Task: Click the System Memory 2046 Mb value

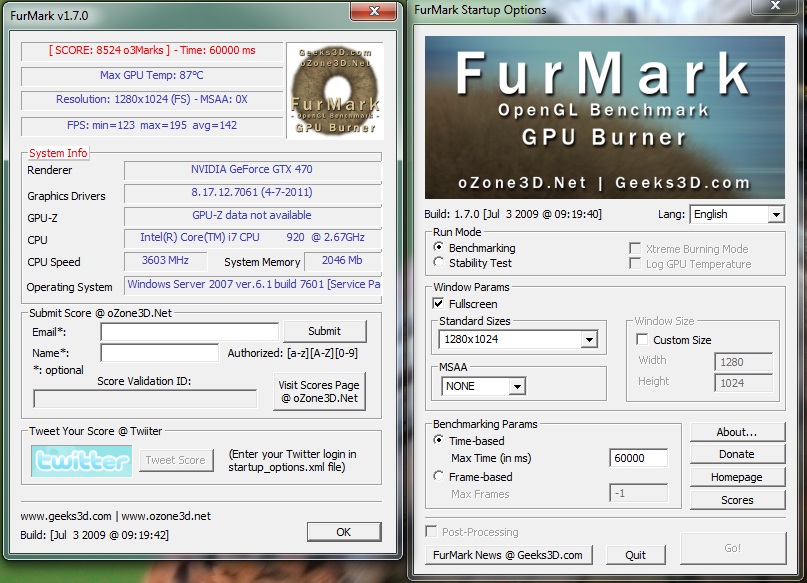Action: pos(342,260)
